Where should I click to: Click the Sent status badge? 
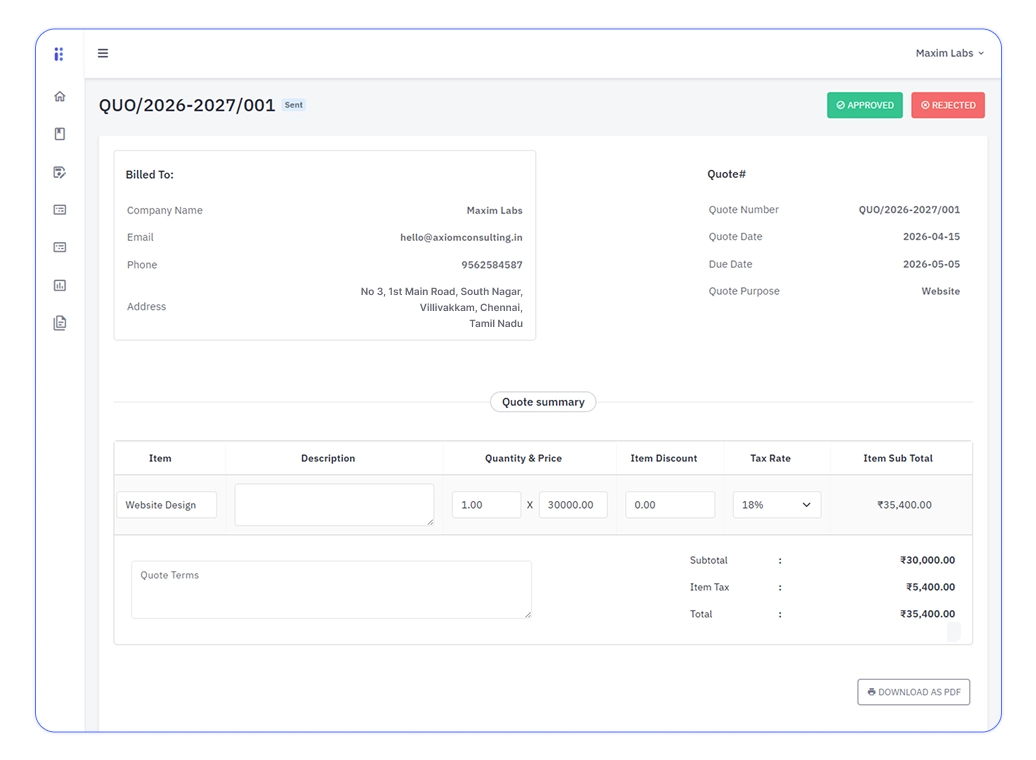tap(293, 105)
